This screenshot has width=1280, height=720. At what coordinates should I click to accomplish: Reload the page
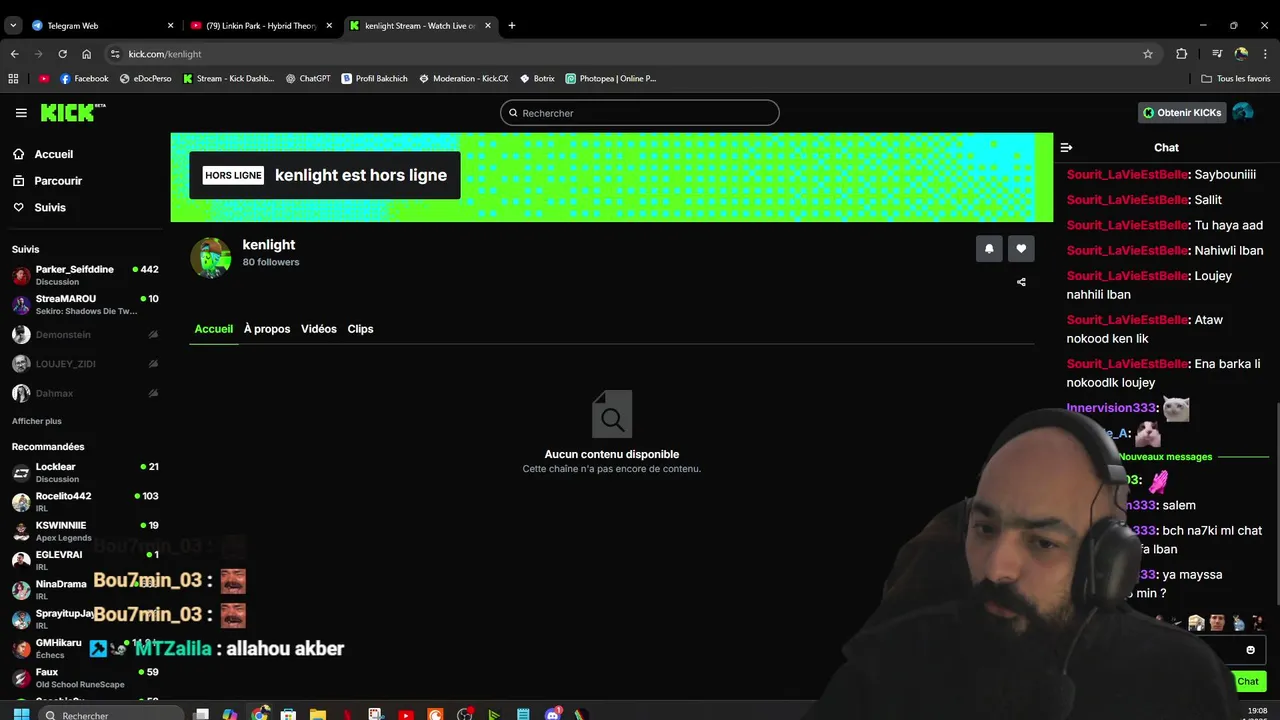point(62,54)
